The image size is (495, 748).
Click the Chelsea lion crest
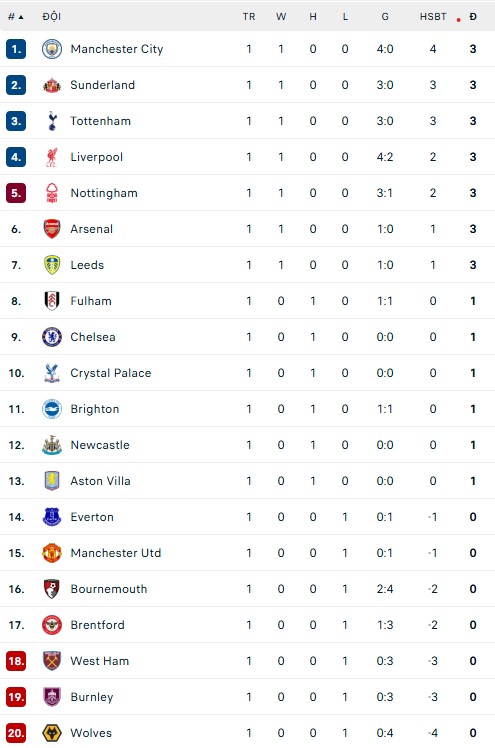52,337
